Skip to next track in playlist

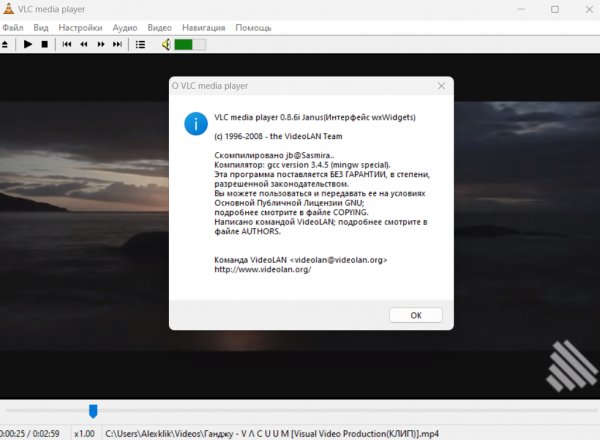(x=117, y=44)
